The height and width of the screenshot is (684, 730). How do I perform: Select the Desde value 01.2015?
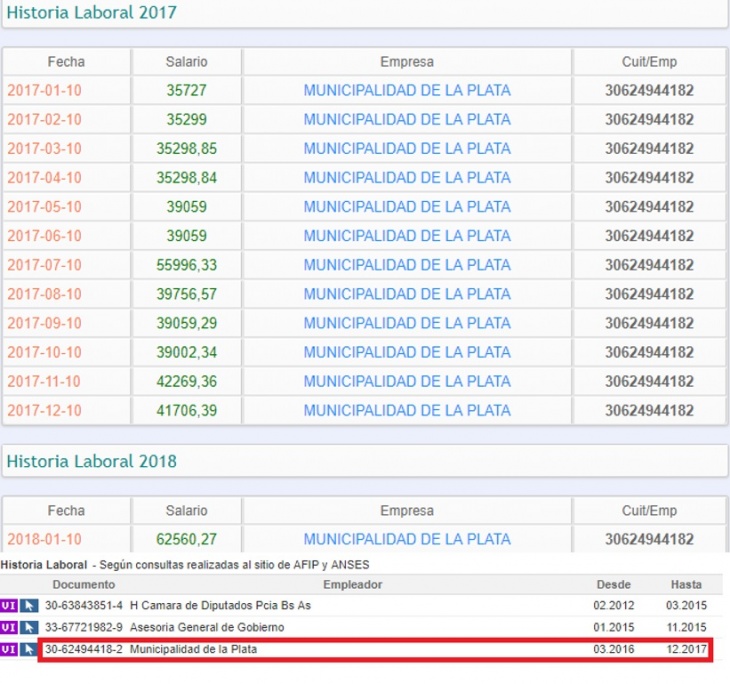(x=614, y=627)
